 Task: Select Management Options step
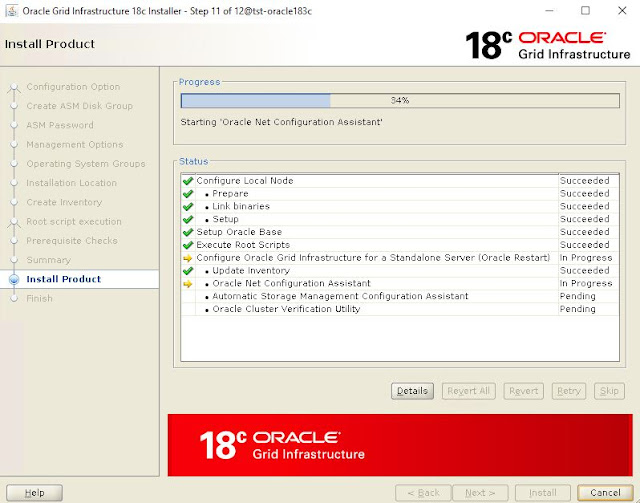75,145
